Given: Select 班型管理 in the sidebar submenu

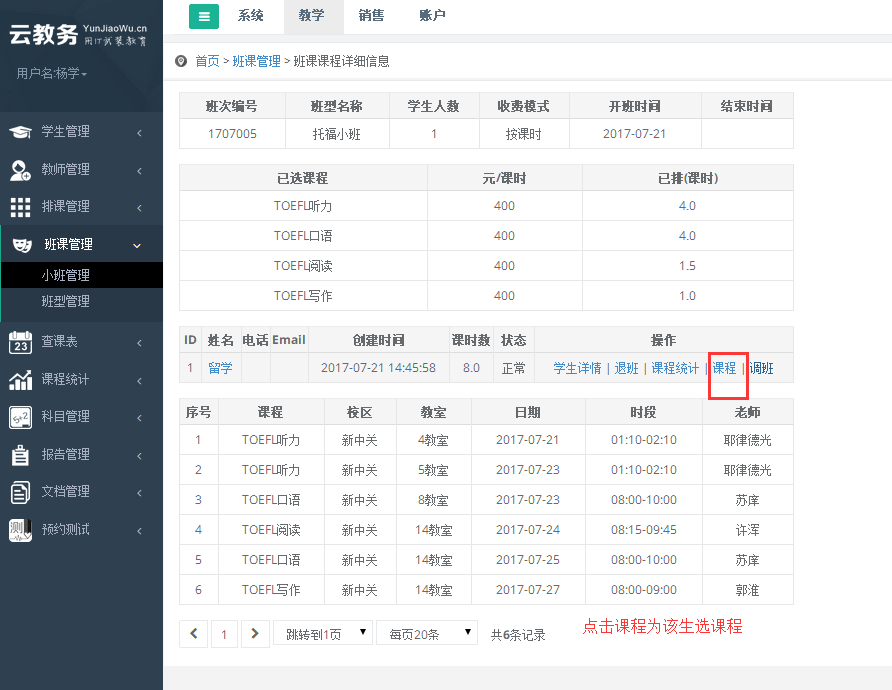Looking at the screenshot, I should pyautogui.click(x=66, y=301).
